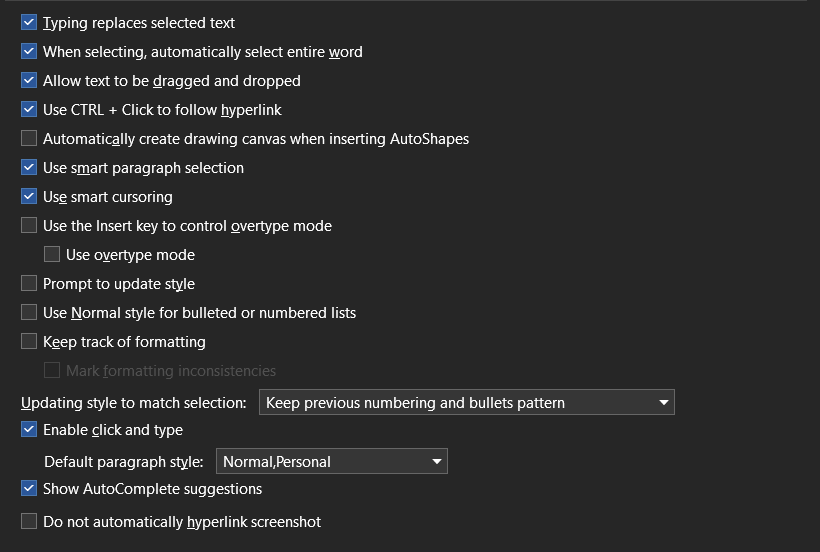Check the Use overtype mode box
820x552 pixels.
52,255
